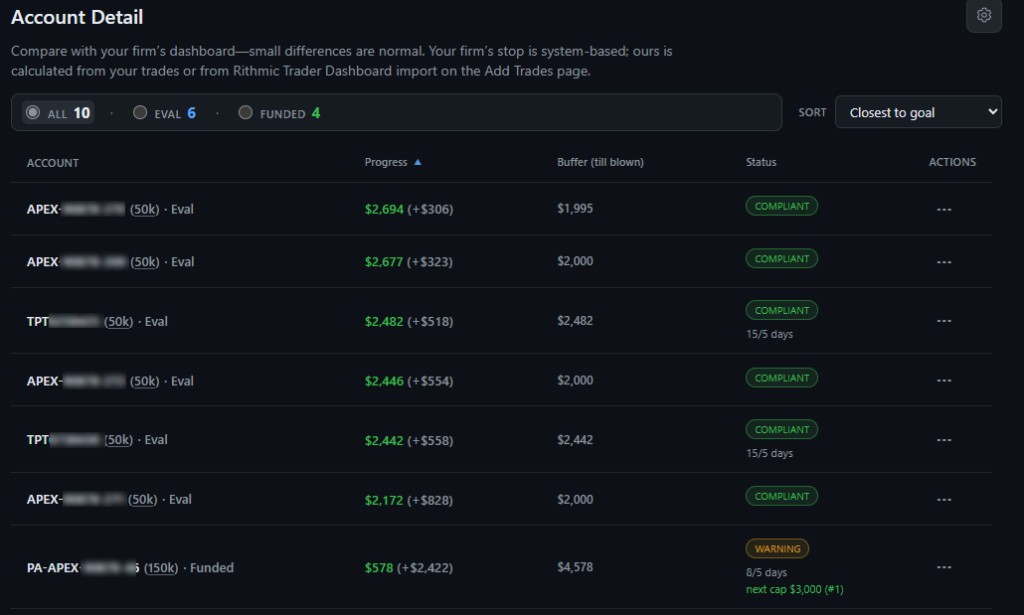Click the Status column header
This screenshot has height=615, width=1024.
[x=761, y=162]
